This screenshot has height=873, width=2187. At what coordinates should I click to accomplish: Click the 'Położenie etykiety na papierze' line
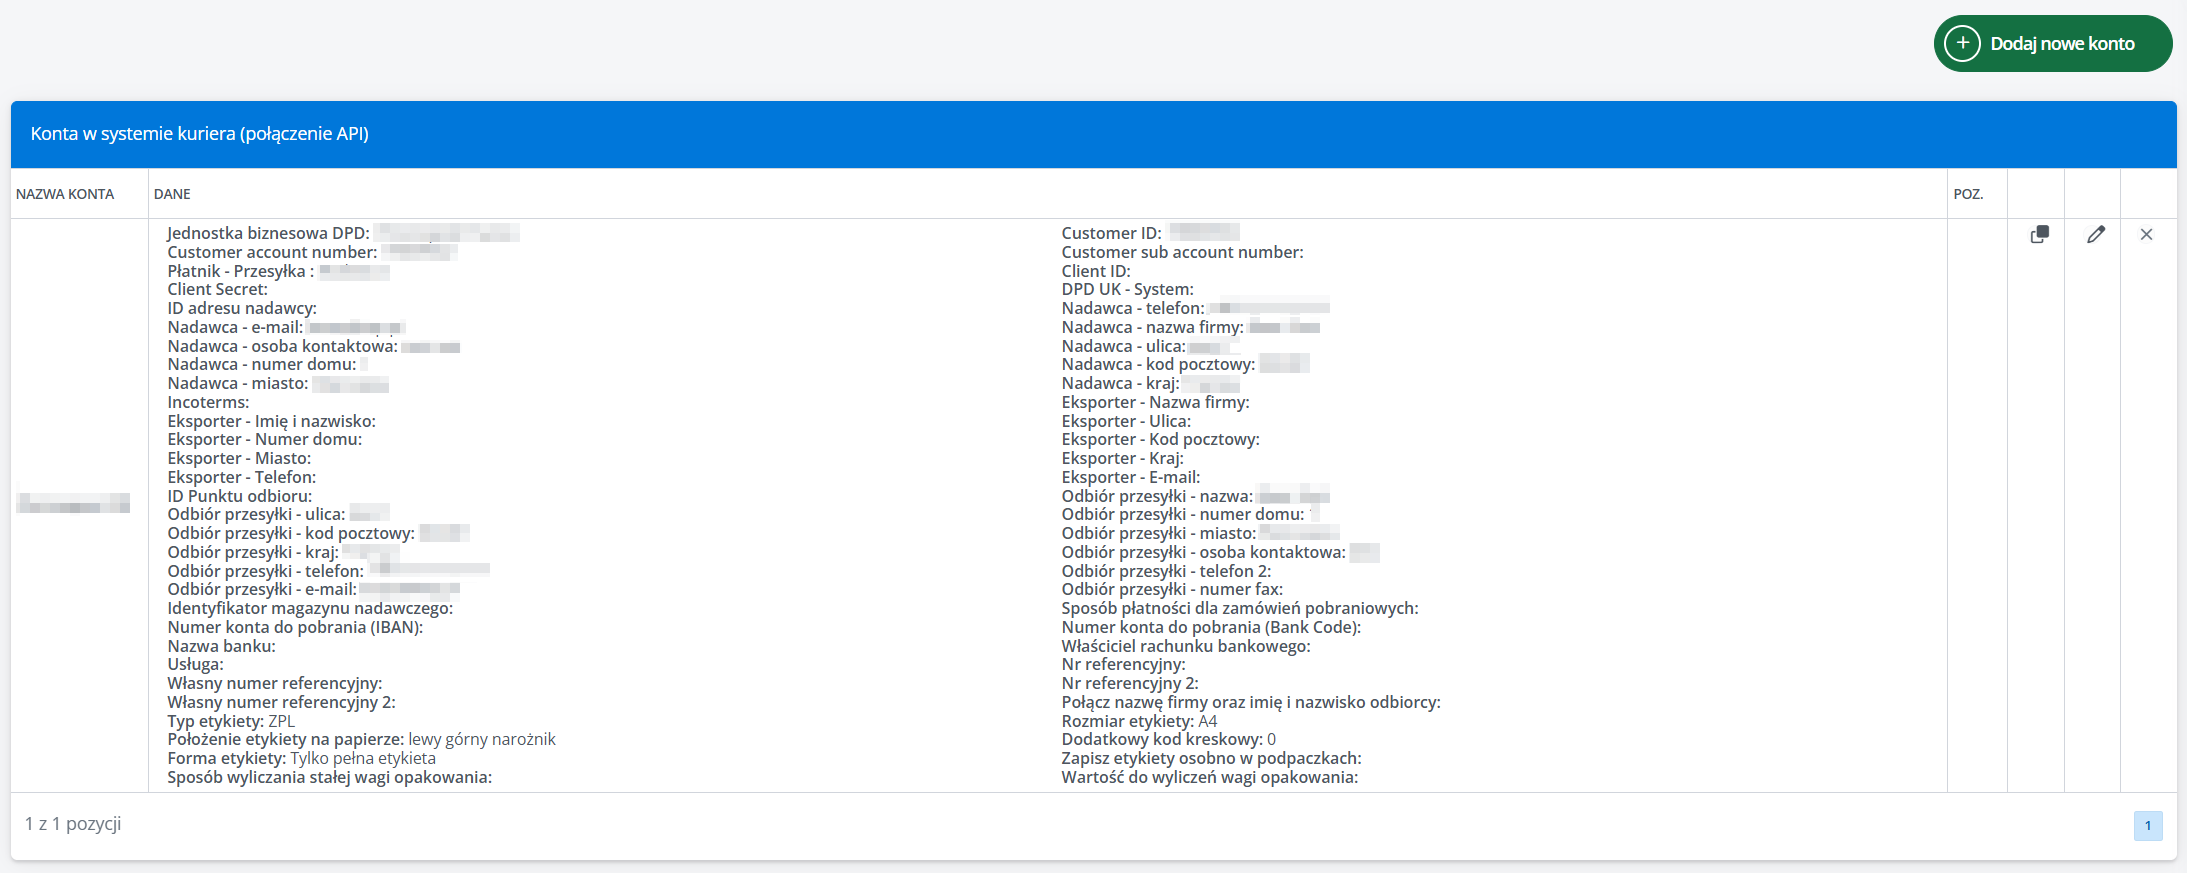point(361,739)
